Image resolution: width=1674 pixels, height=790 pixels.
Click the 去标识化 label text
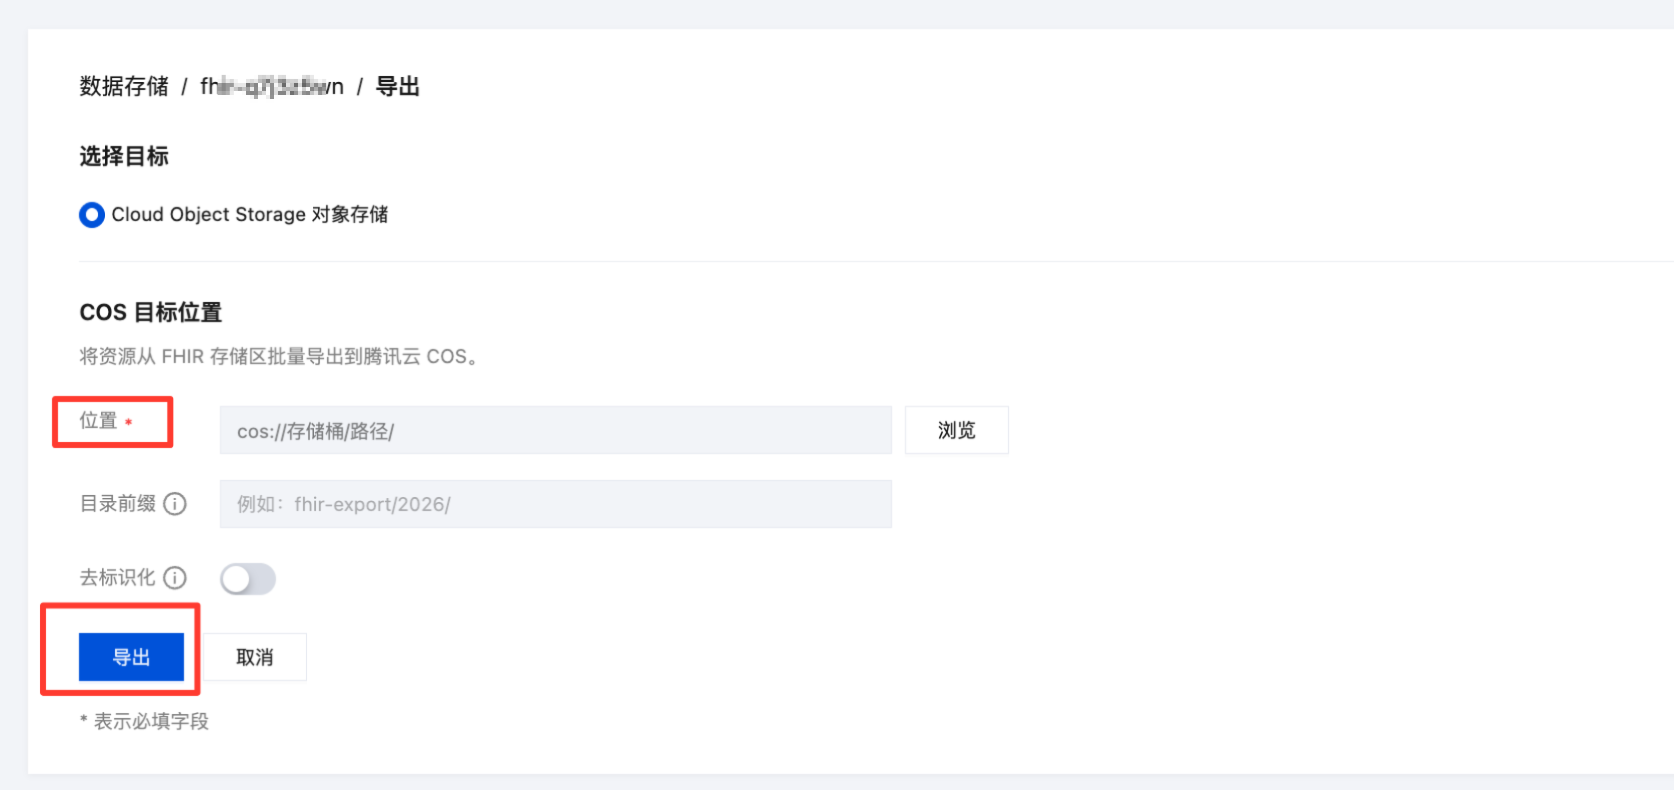[118, 578]
